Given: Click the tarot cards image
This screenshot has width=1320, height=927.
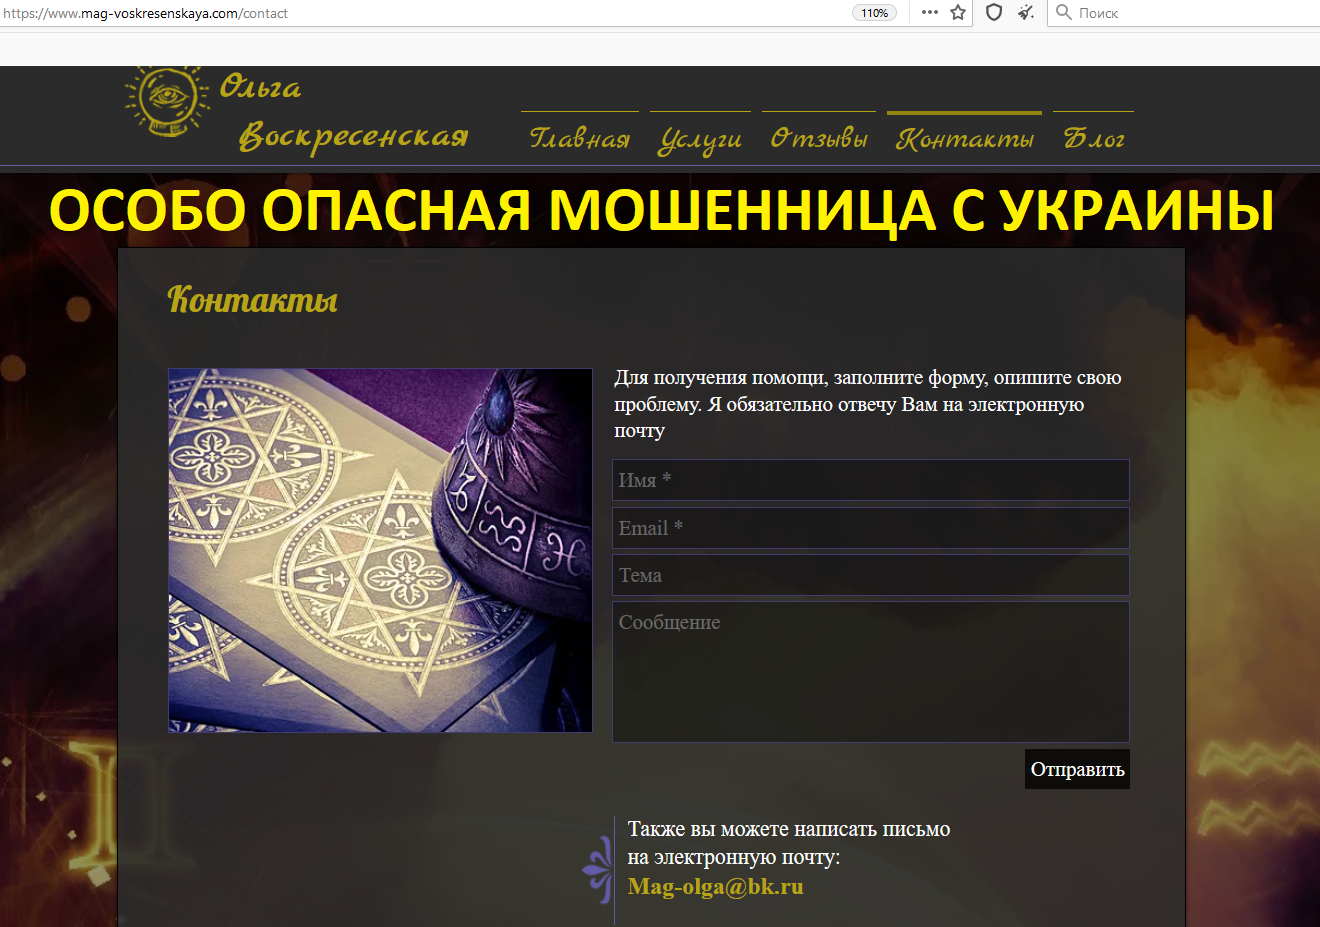Looking at the screenshot, I should pyautogui.click(x=380, y=550).
